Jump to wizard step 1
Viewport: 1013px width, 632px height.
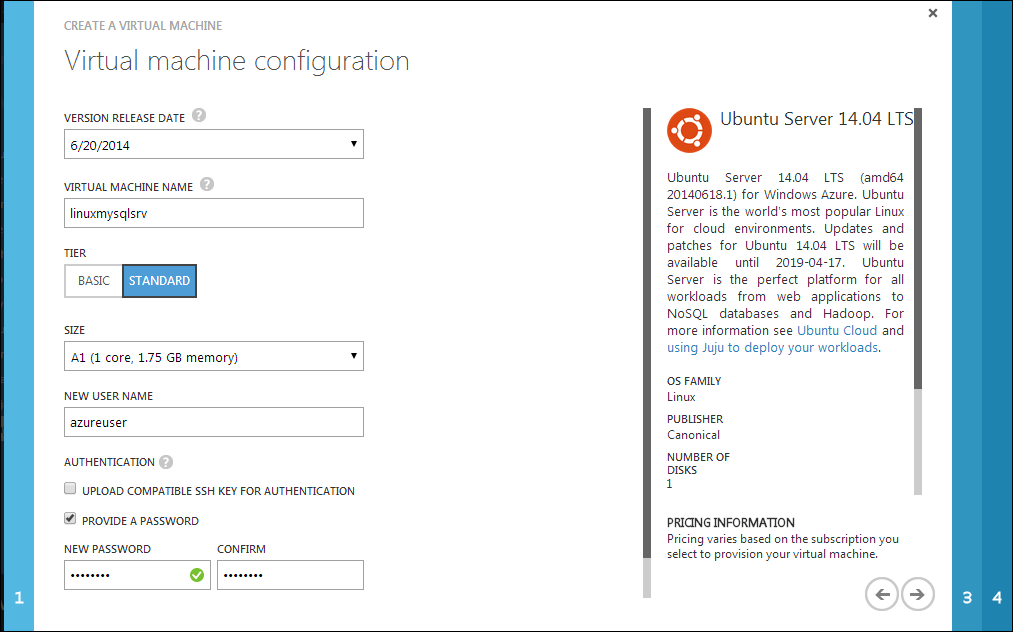pyautogui.click(x=19, y=598)
